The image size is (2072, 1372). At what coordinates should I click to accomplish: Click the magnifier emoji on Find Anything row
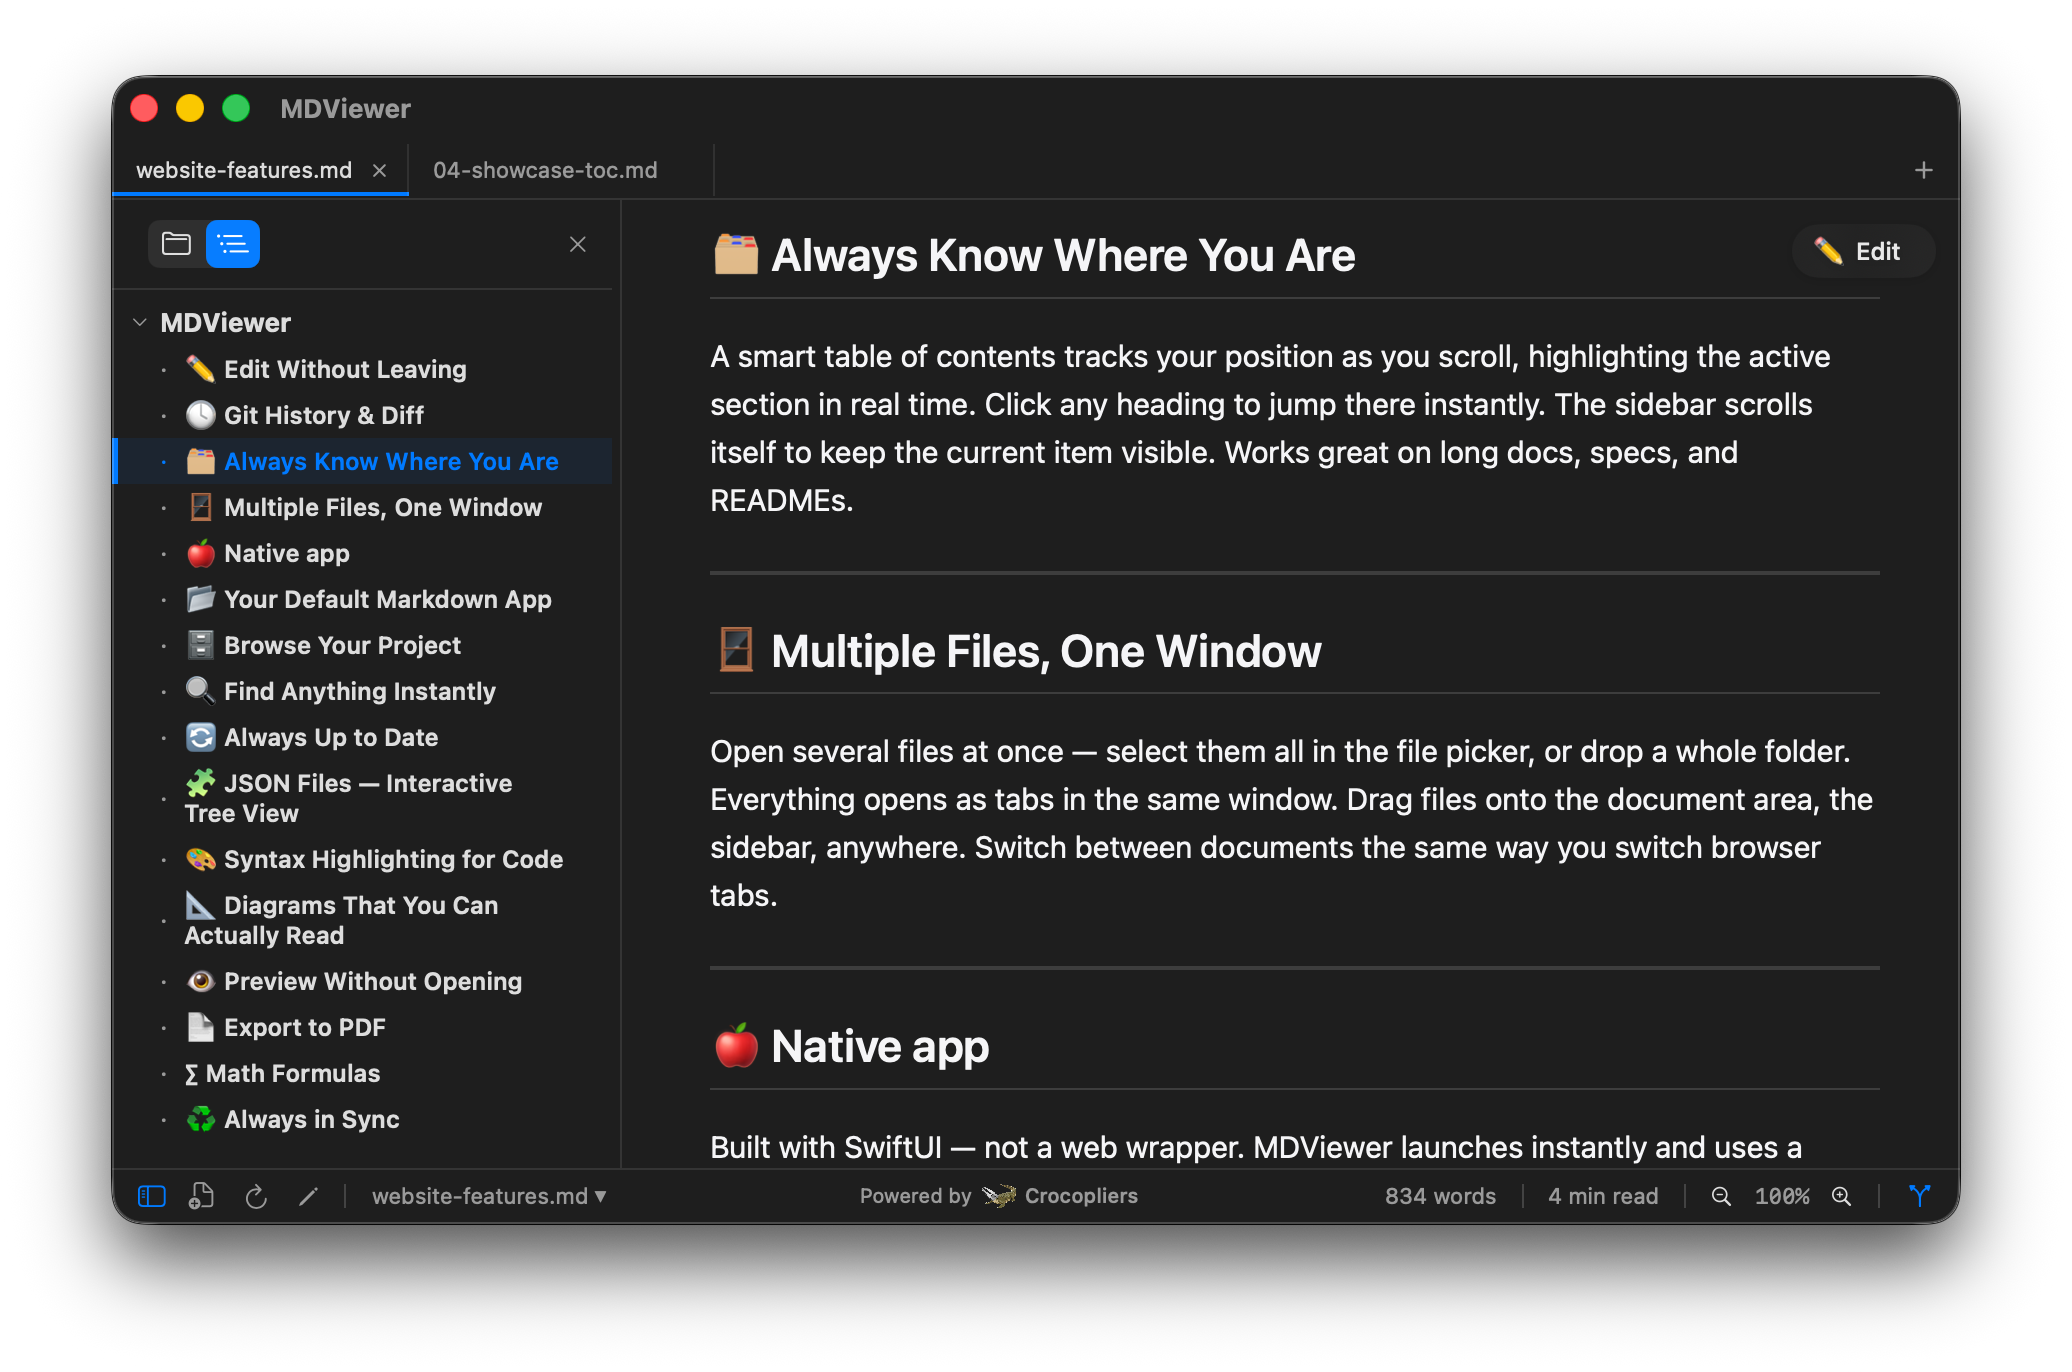201,691
